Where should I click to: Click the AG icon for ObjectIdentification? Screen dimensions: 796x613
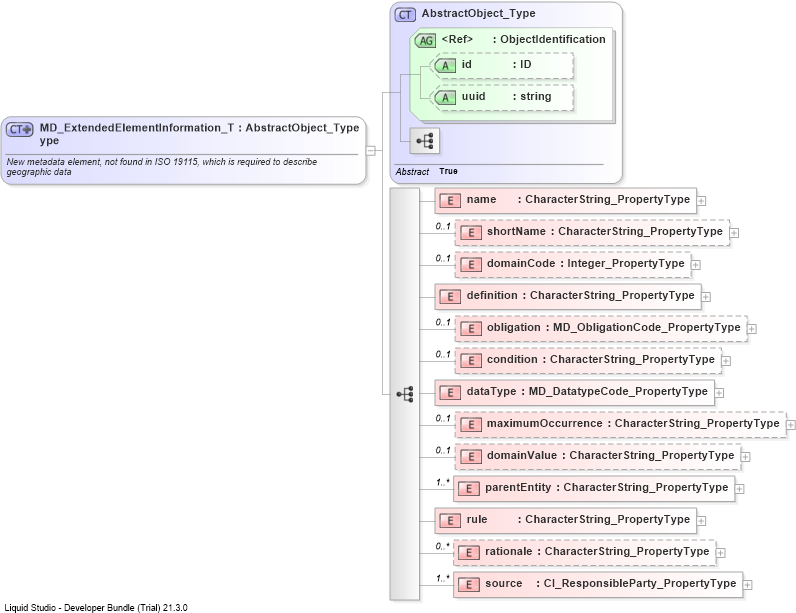pos(425,41)
